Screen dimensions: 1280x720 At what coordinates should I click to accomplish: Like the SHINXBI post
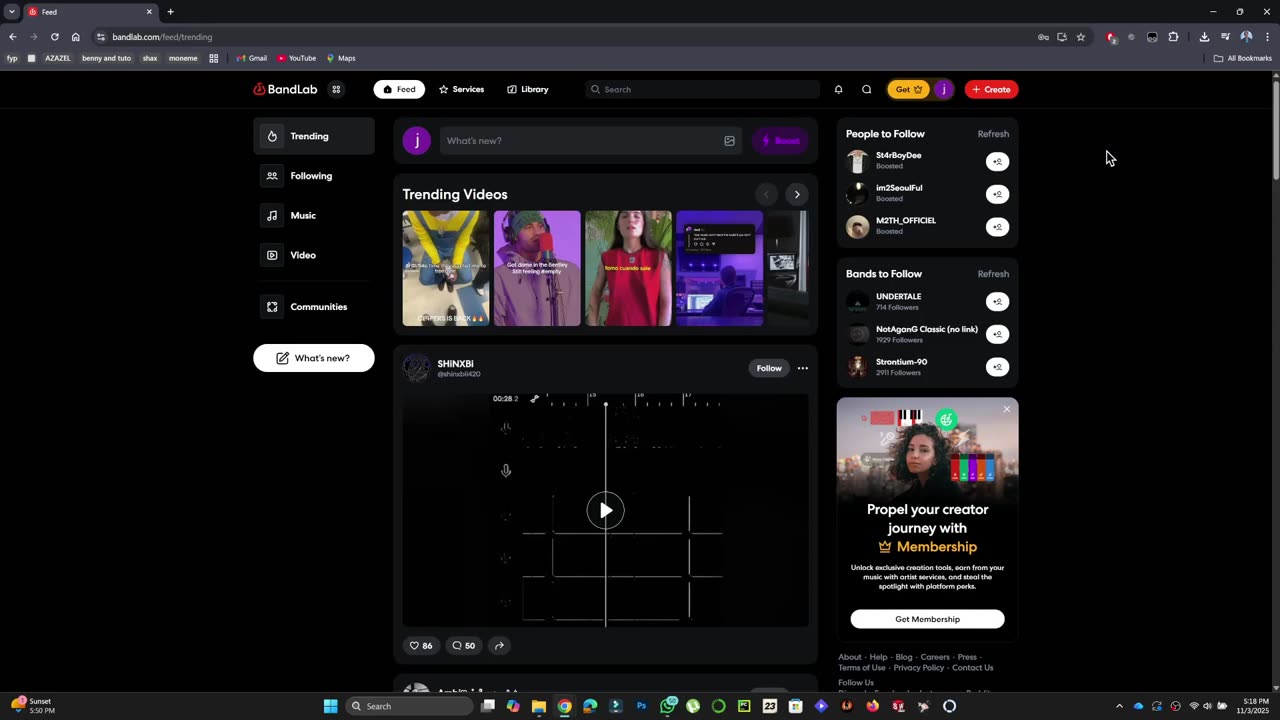pos(421,645)
